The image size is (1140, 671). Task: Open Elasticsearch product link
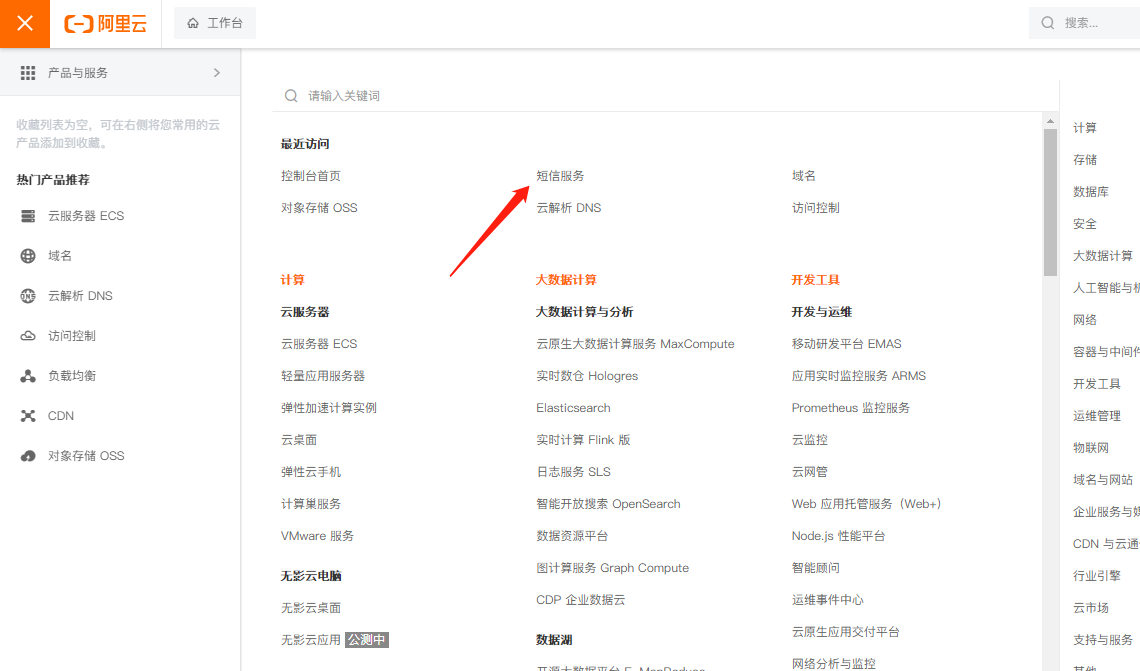(x=573, y=408)
